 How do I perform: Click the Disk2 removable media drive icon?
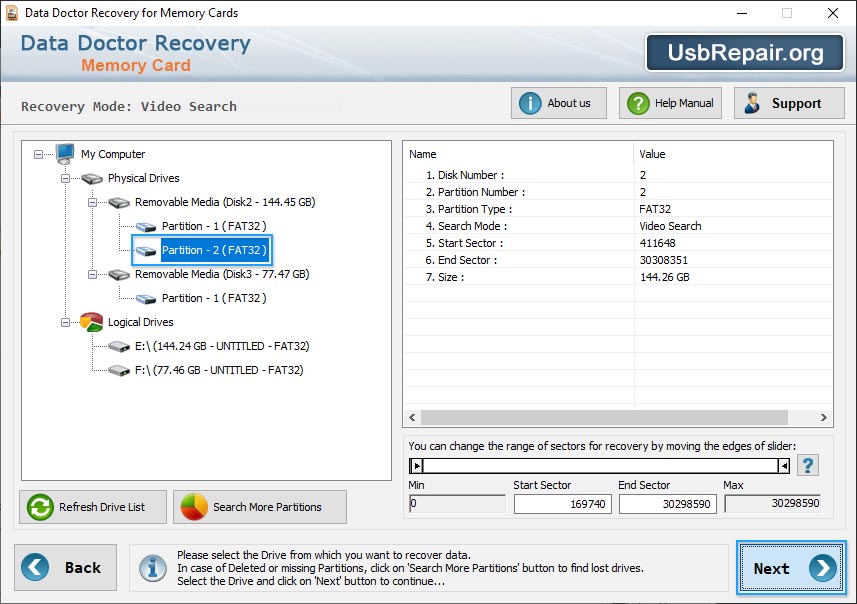(119, 202)
